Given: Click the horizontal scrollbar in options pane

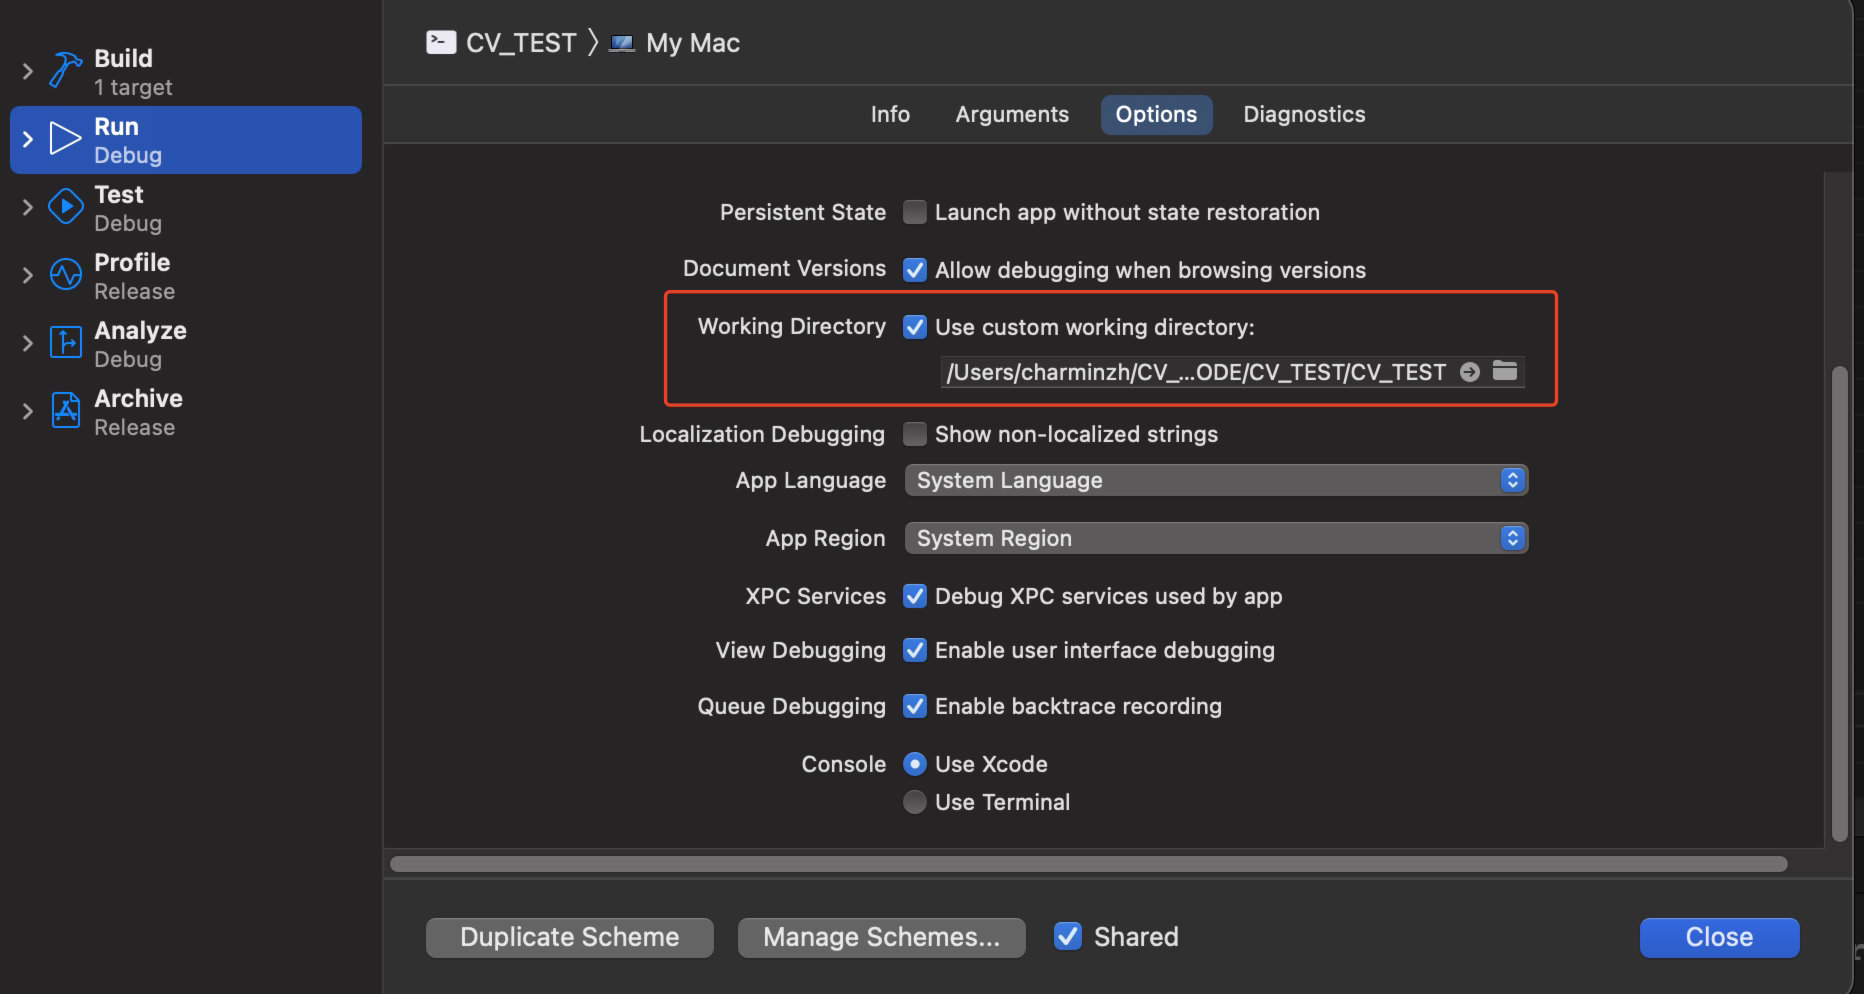Looking at the screenshot, I should point(1088,864).
